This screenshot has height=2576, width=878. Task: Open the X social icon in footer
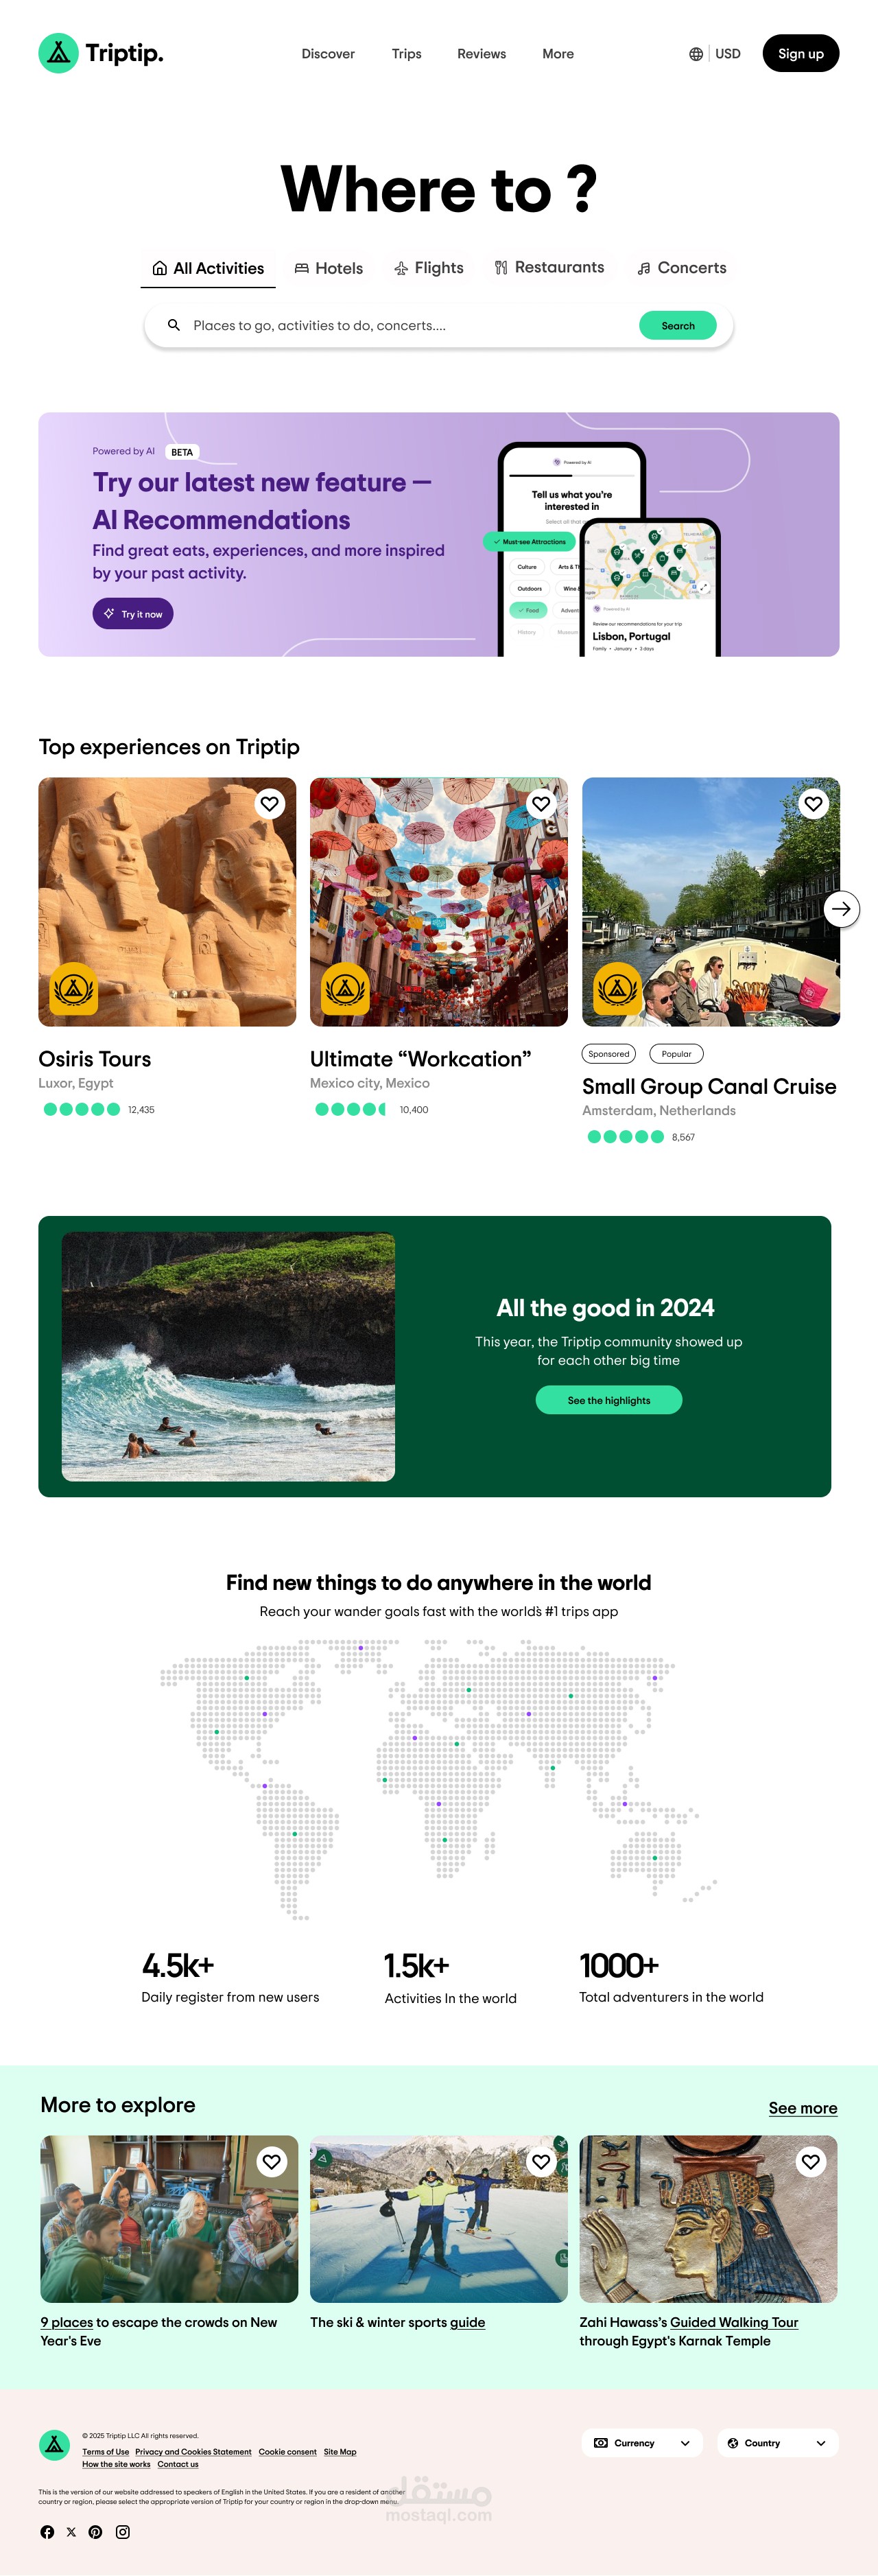coord(71,2532)
